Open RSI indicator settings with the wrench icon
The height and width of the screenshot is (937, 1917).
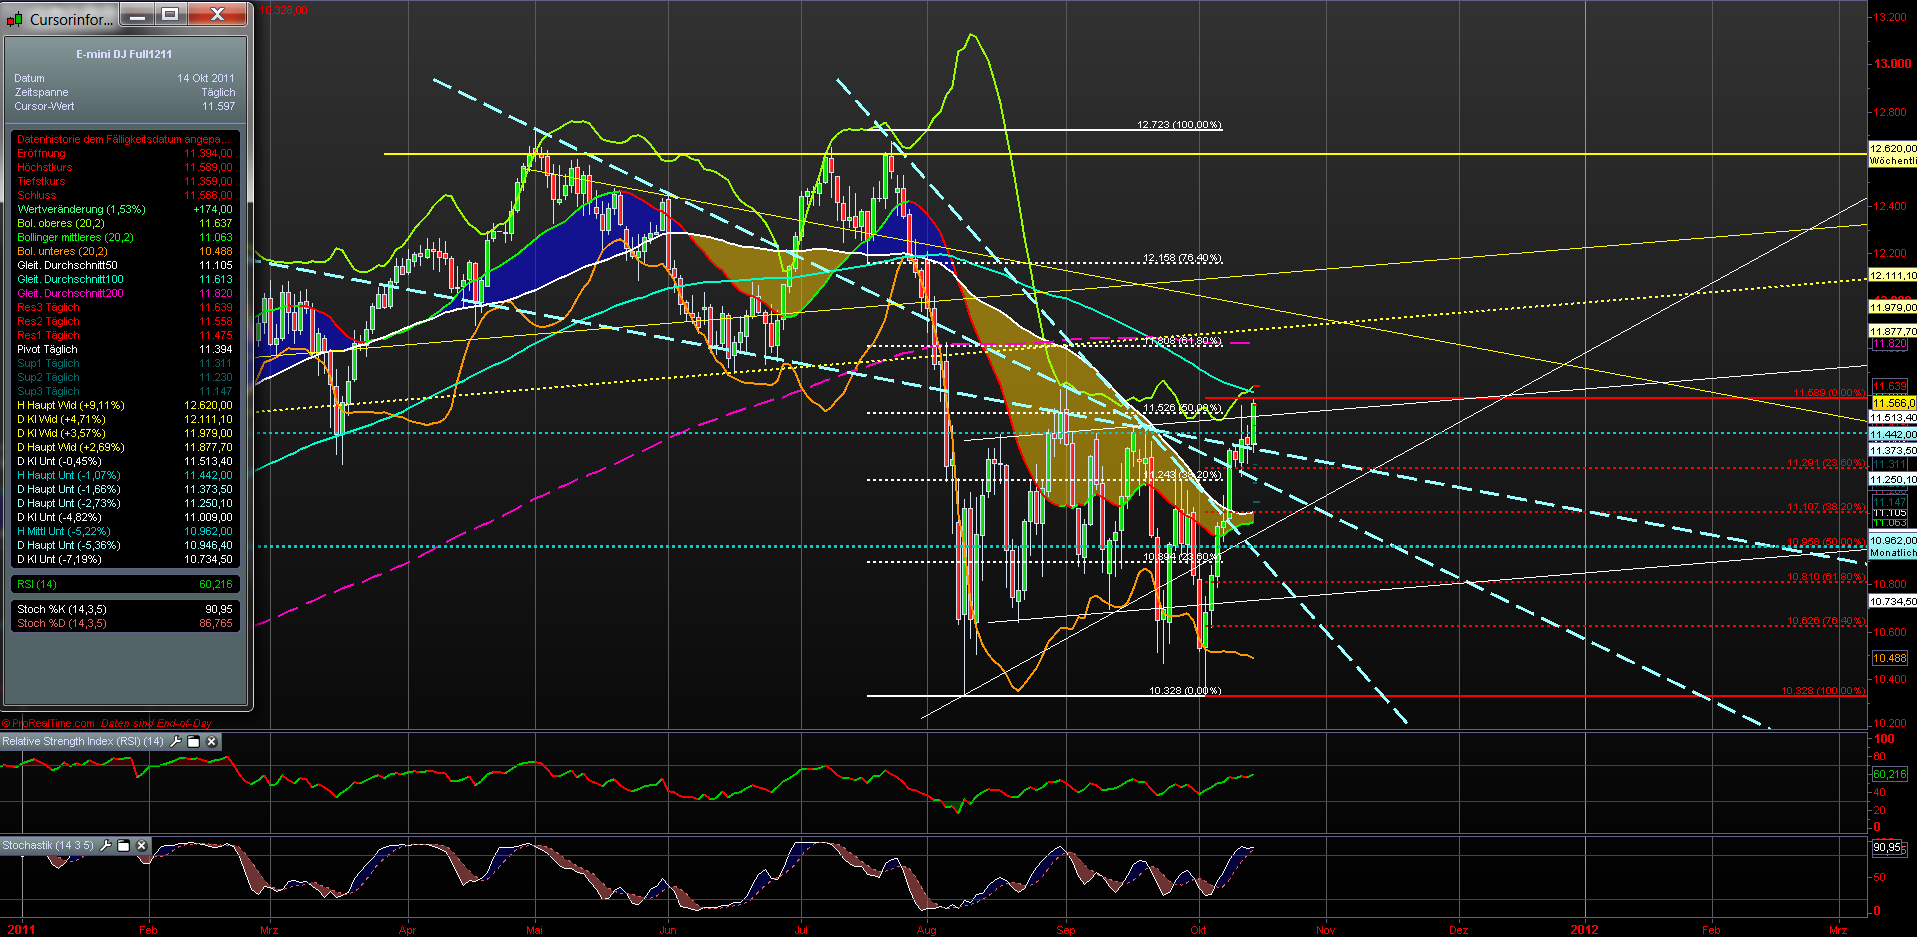tap(176, 741)
